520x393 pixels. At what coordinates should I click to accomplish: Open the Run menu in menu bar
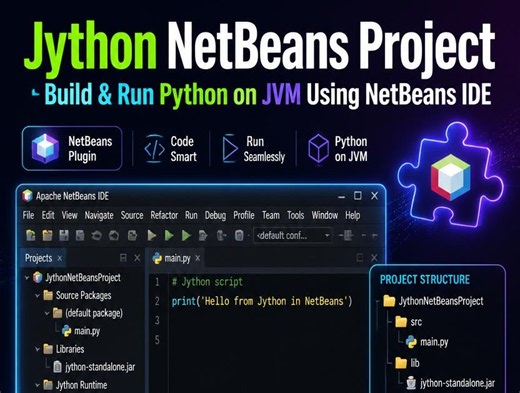click(x=191, y=215)
